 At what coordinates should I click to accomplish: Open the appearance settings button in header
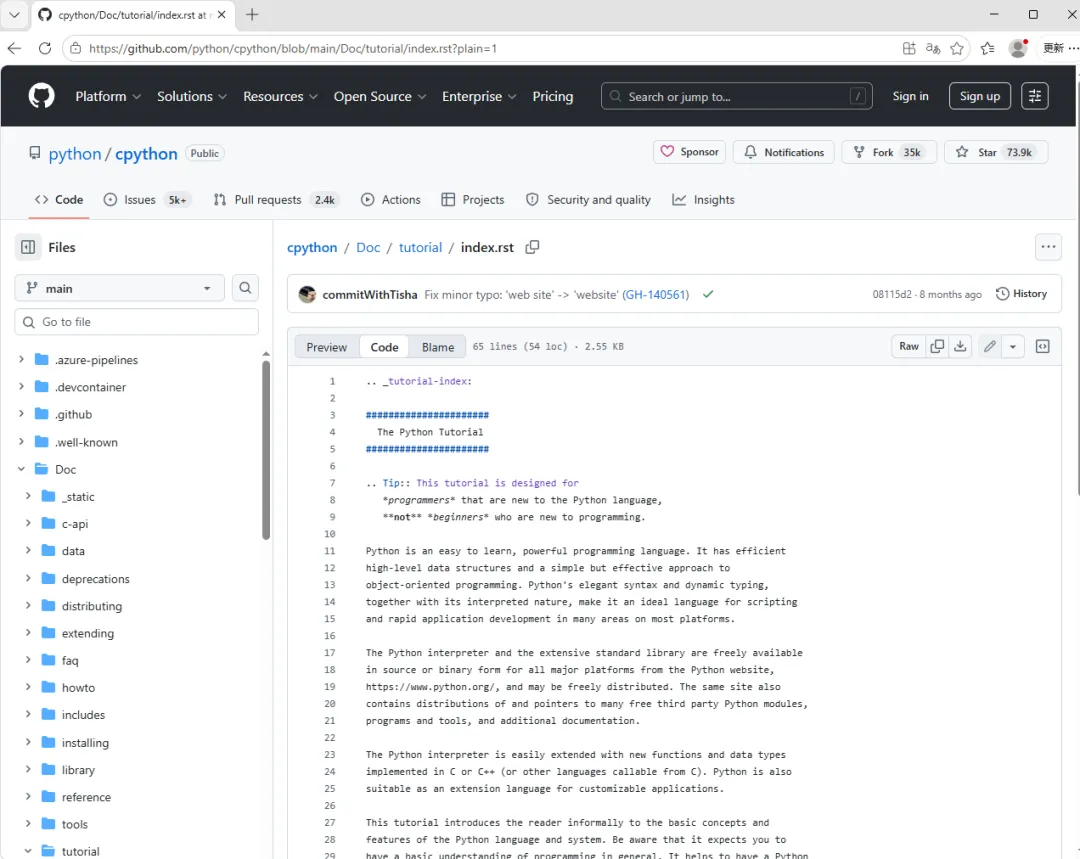pyautogui.click(x=1035, y=96)
